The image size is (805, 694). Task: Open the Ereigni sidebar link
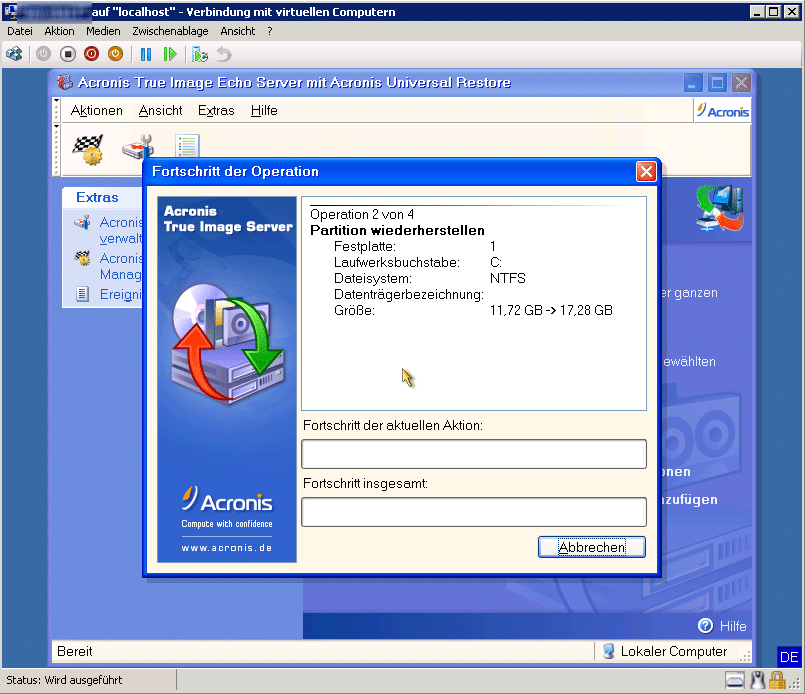click(x=121, y=294)
